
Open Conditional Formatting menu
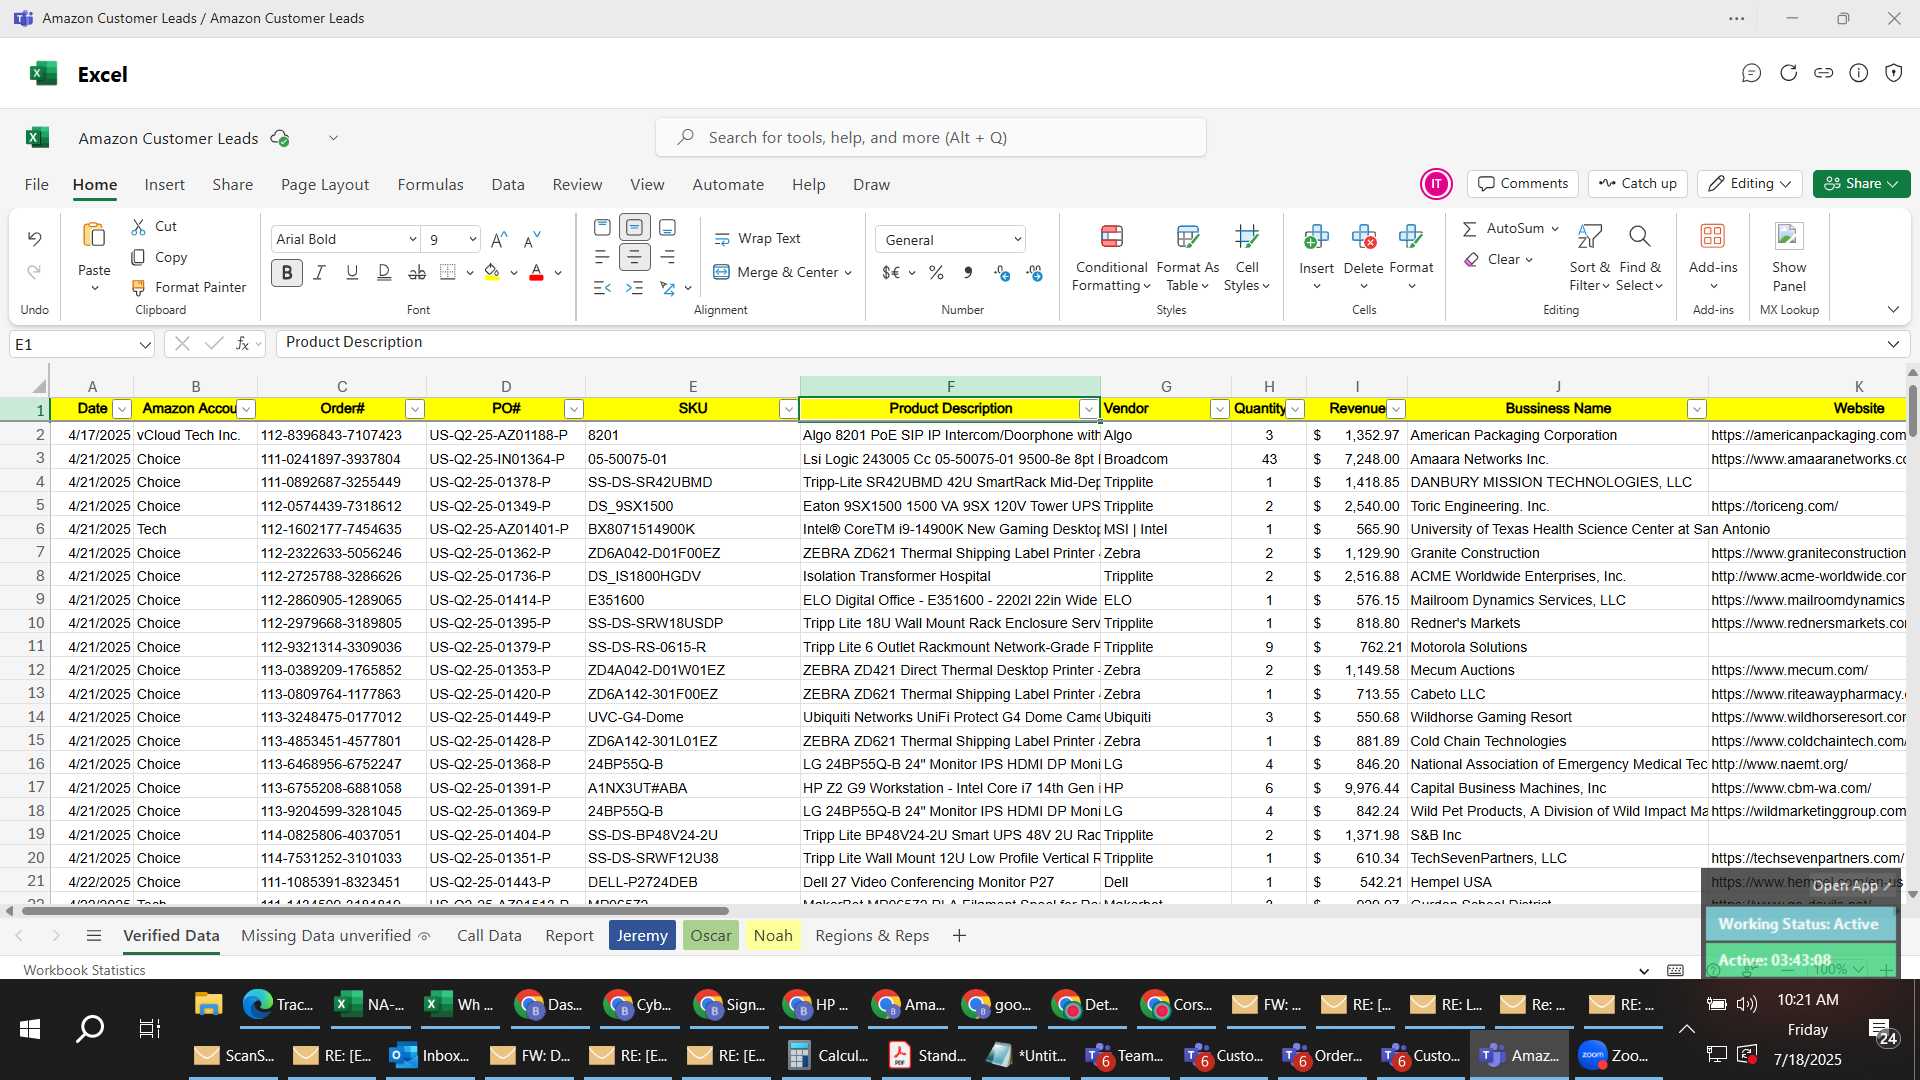1111,258
